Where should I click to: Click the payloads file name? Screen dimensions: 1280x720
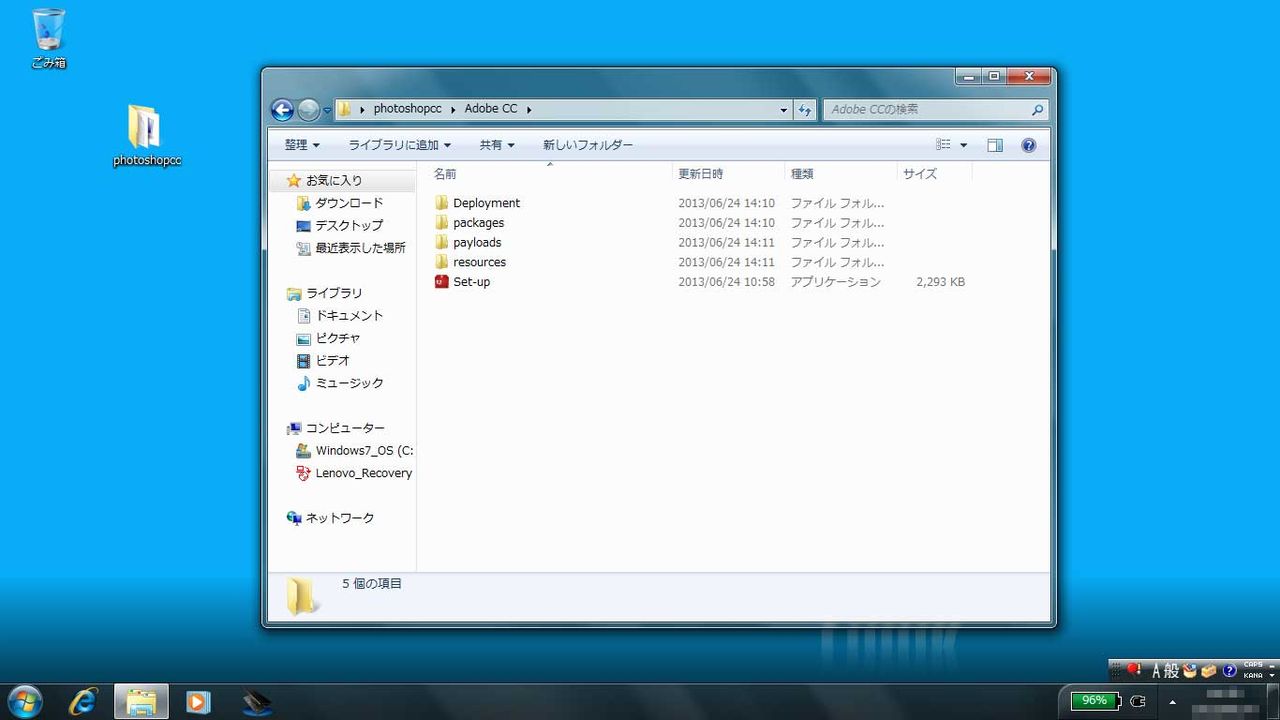pyautogui.click(x=477, y=242)
